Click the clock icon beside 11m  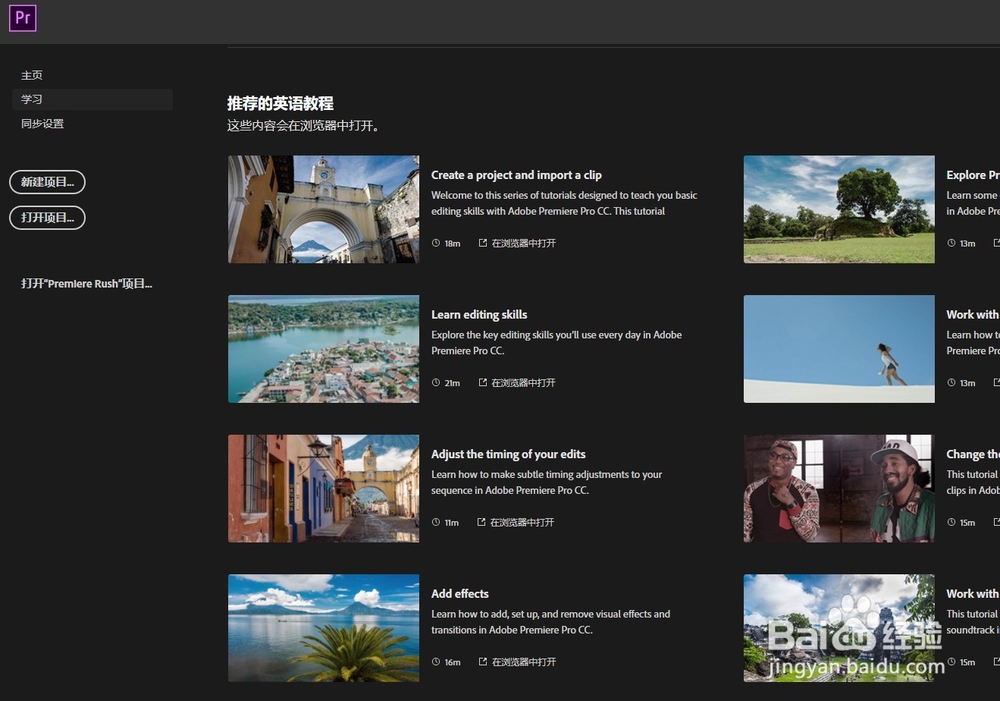pos(436,522)
